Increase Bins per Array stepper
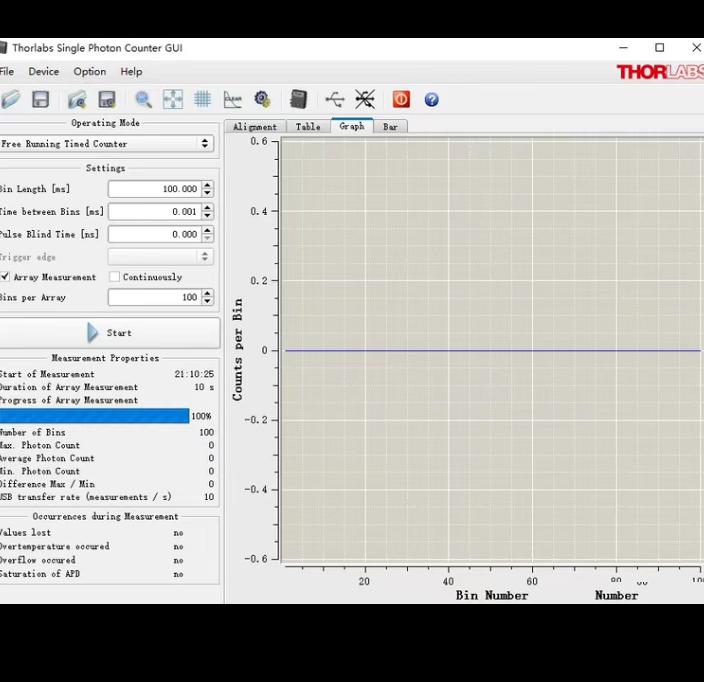704x682 pixels. click(x=207, y=293)
